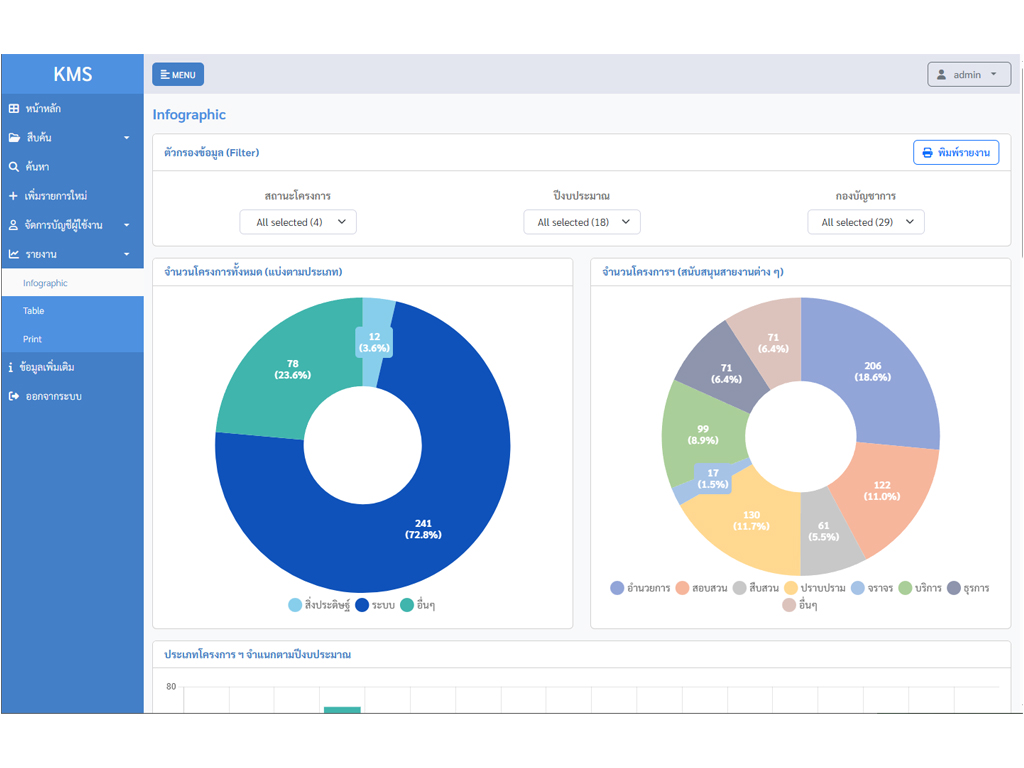Open the กองบัญชาการ filter dropdown
This screenshot has width=1024, height=768.
coord(866,222)
